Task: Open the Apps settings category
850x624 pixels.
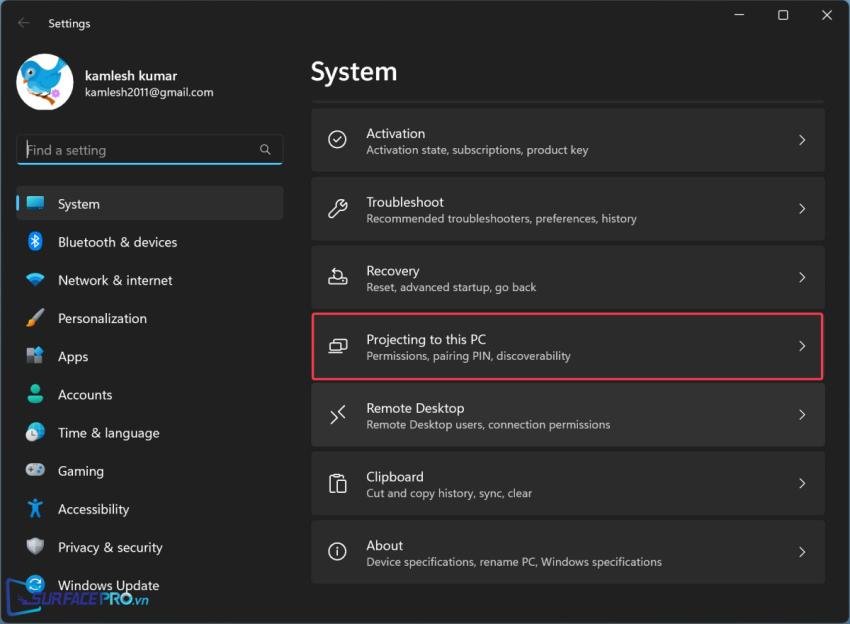Action: click(73, 357)
